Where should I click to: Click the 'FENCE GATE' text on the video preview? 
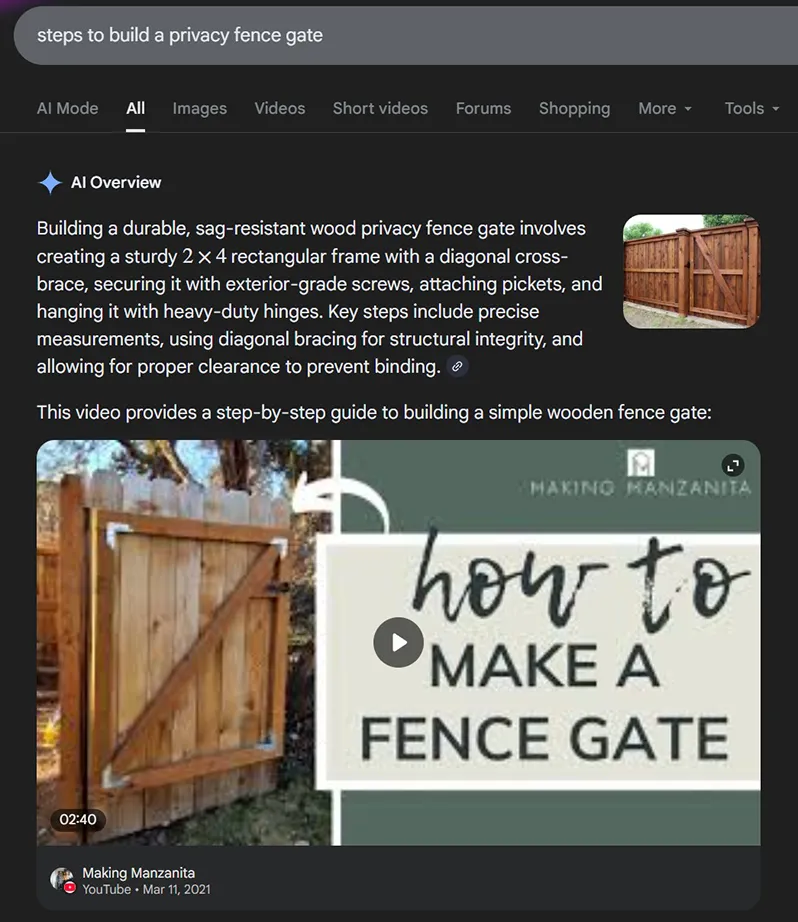[544, 740]
